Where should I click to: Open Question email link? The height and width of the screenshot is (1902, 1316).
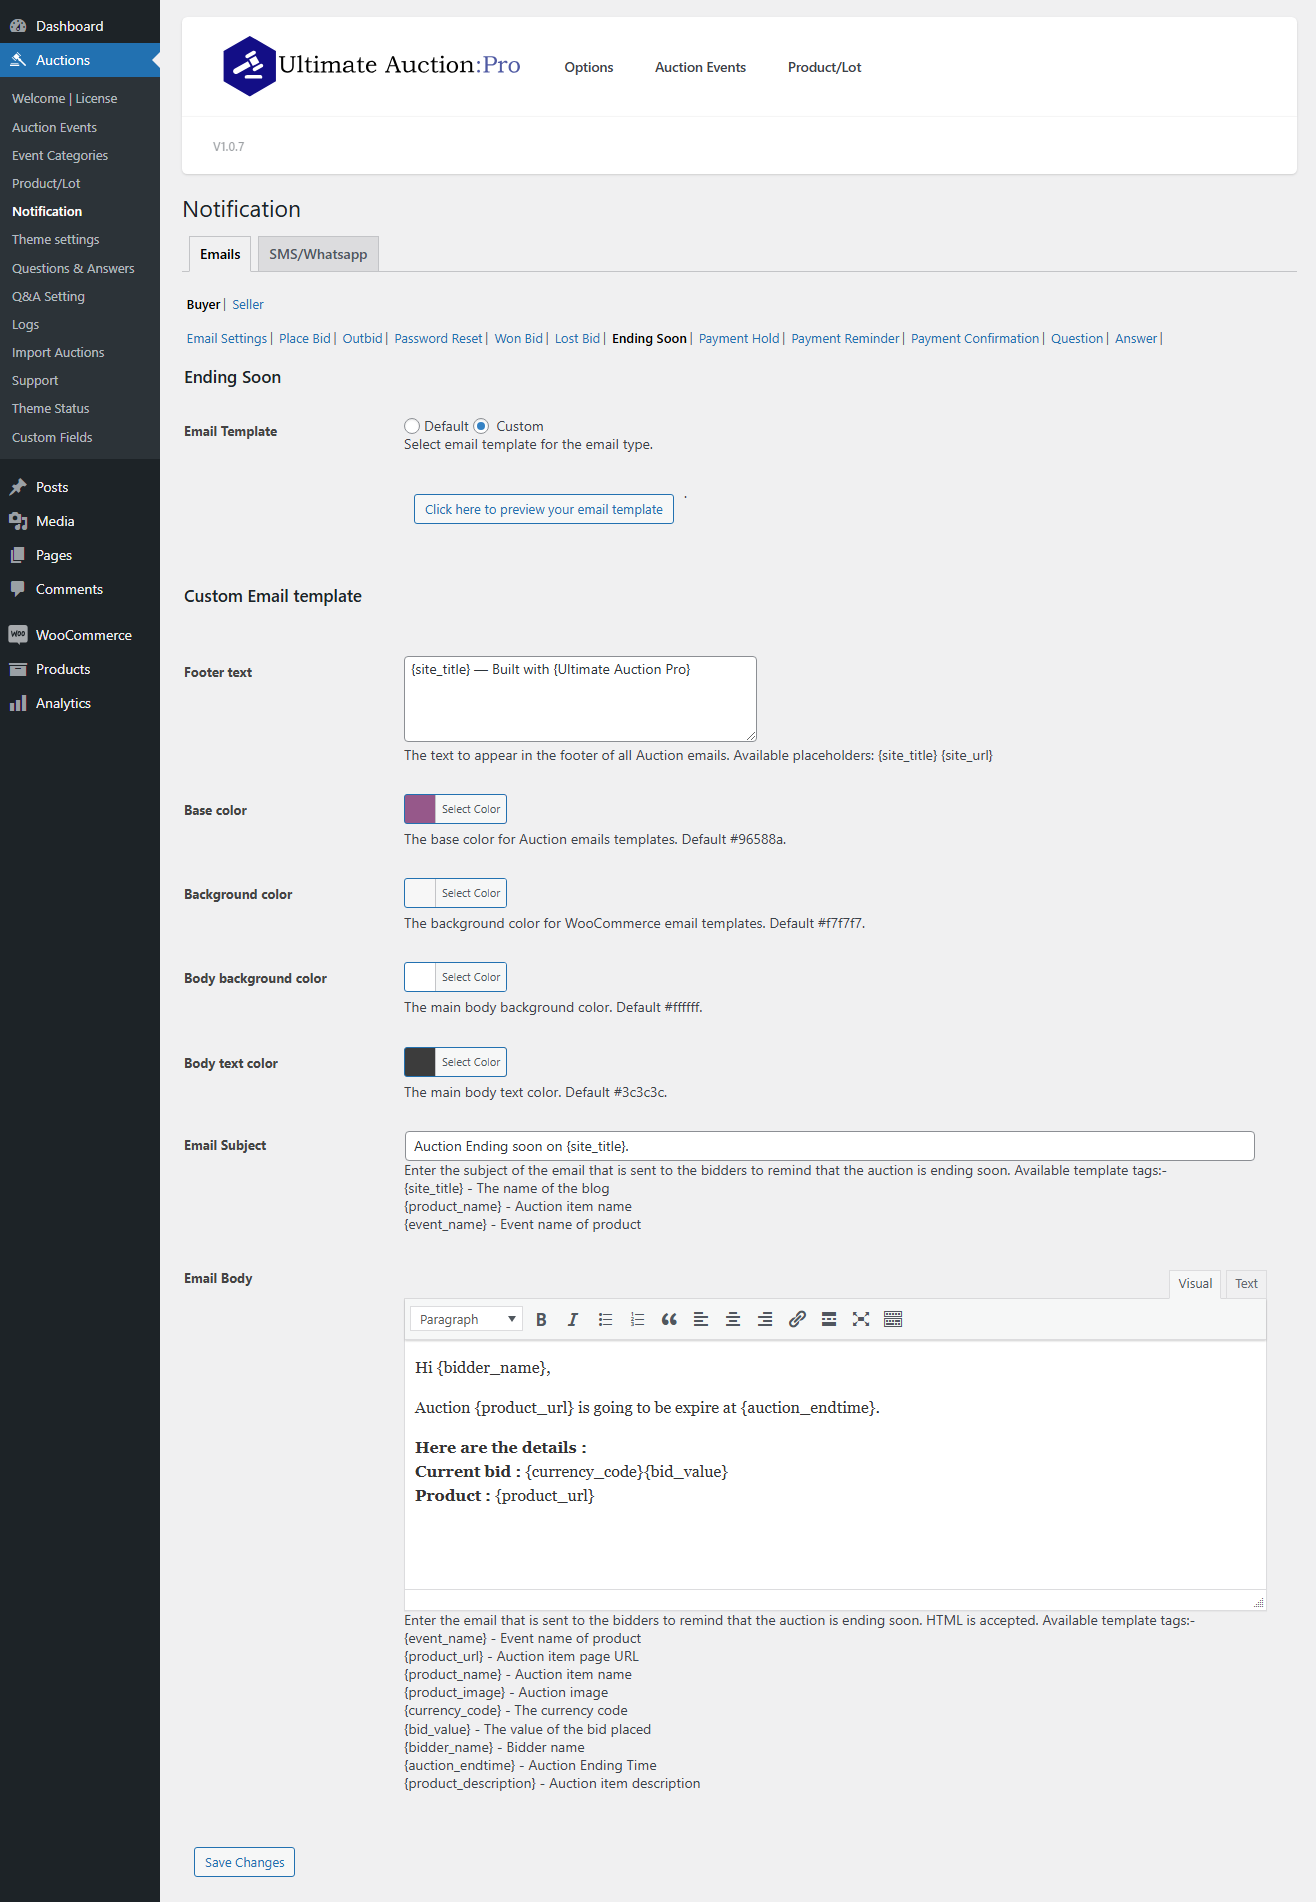click(x=1077, y=338)
